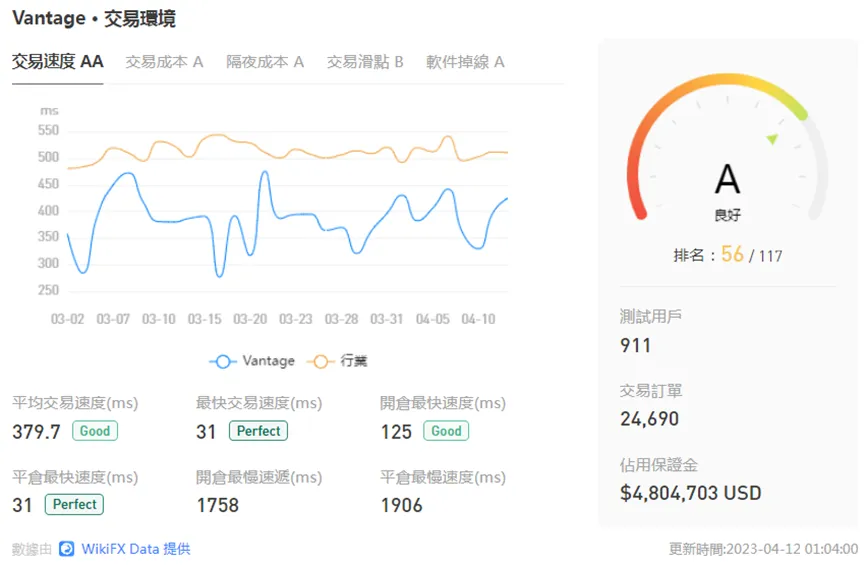865x565 pixels.
Task: Click the 03-02 x-axis date label
Action: pyautogui.click(x=67, y=319)
